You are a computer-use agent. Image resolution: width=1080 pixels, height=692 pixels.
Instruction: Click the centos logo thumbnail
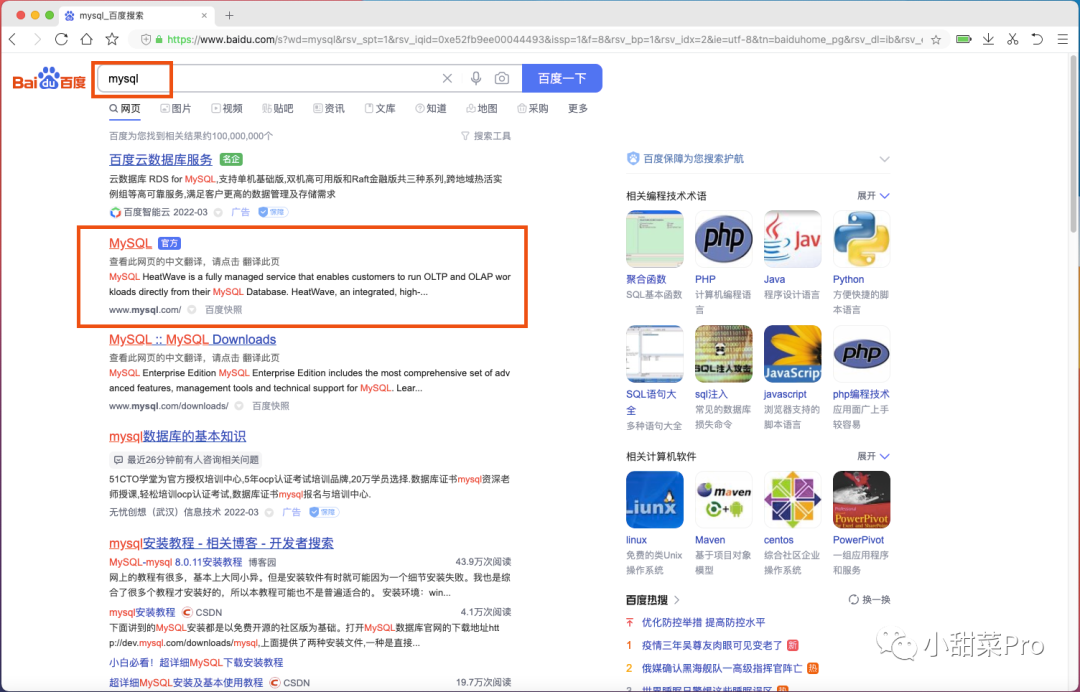pyautogui.click(x=792, y=500)
